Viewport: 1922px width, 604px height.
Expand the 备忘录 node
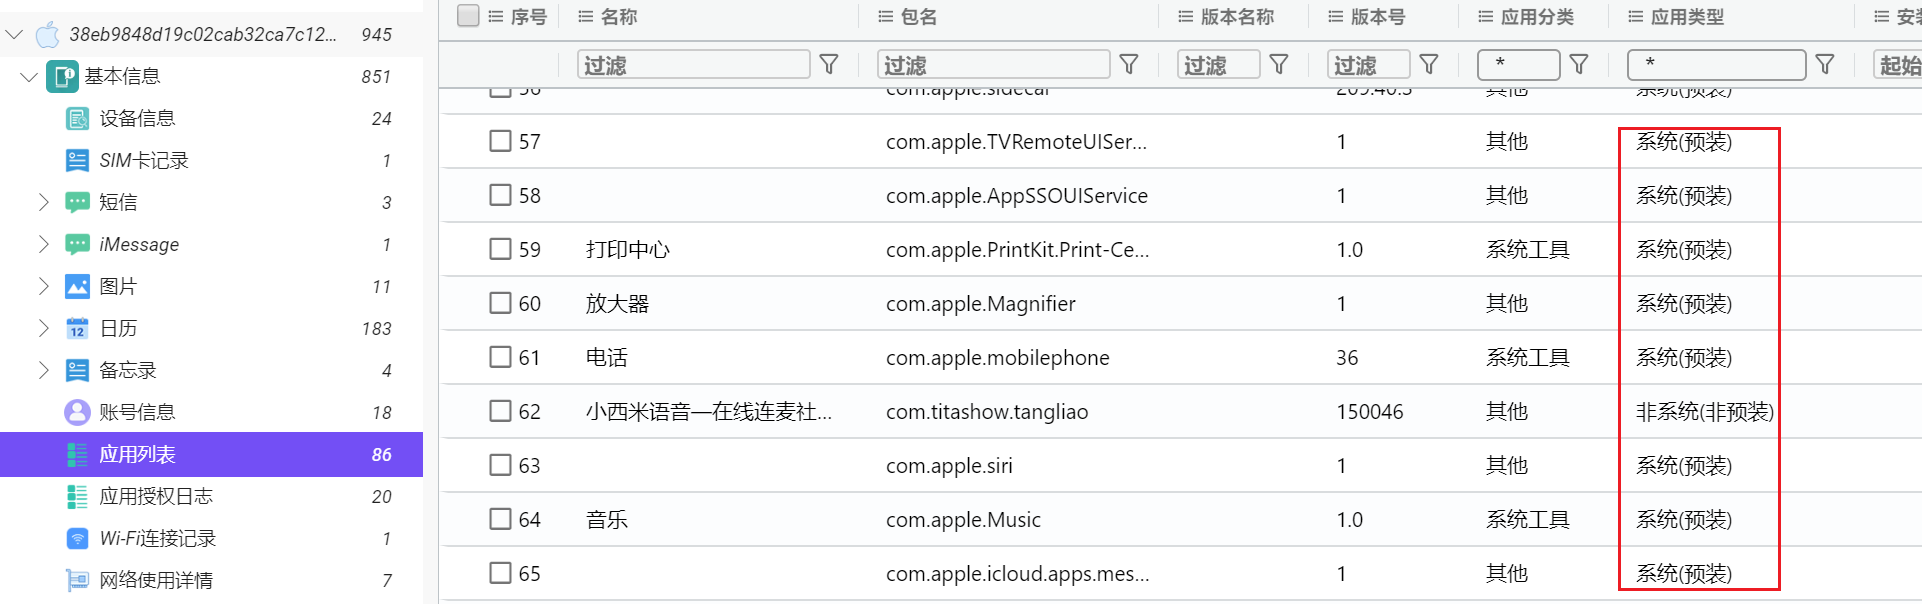tap(43, 371)
